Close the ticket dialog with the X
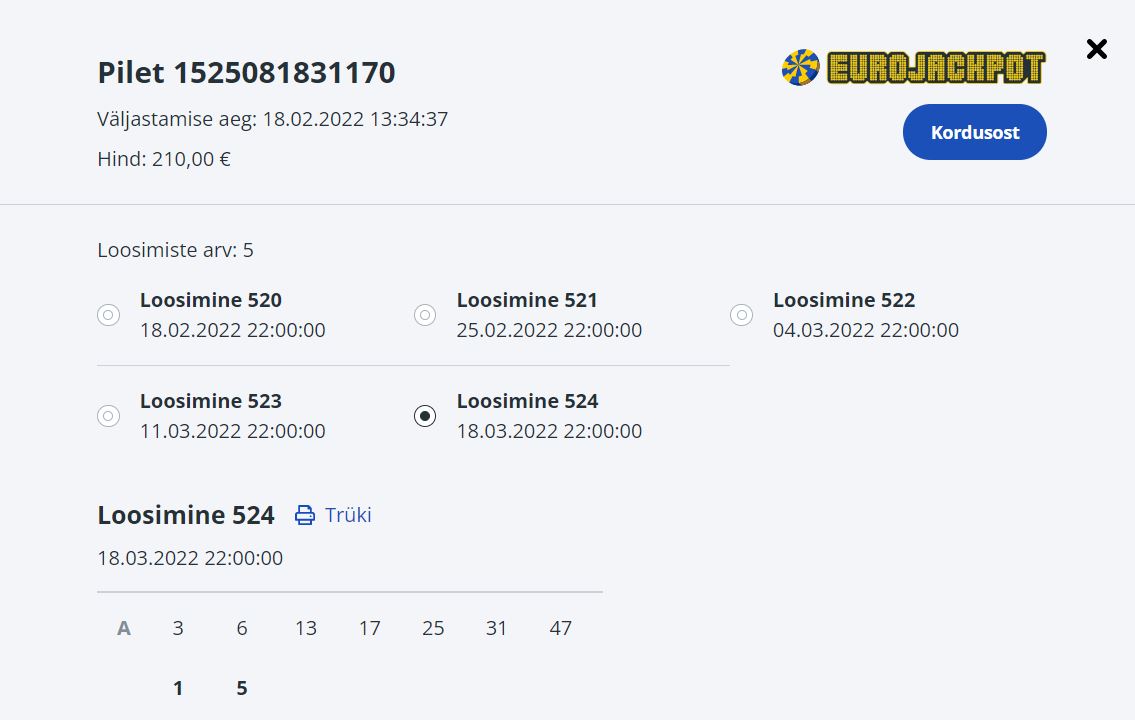This screenshot has width=1135, height=720. pyautogui.click(x=1097, y=49)
